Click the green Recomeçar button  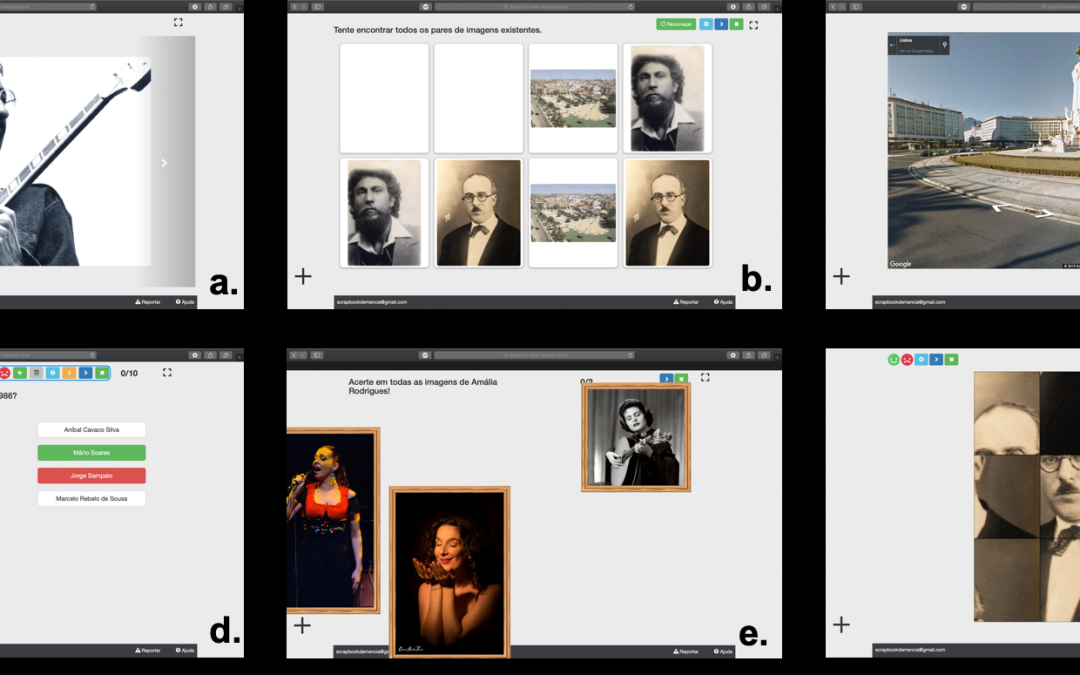tap(676, 24)
